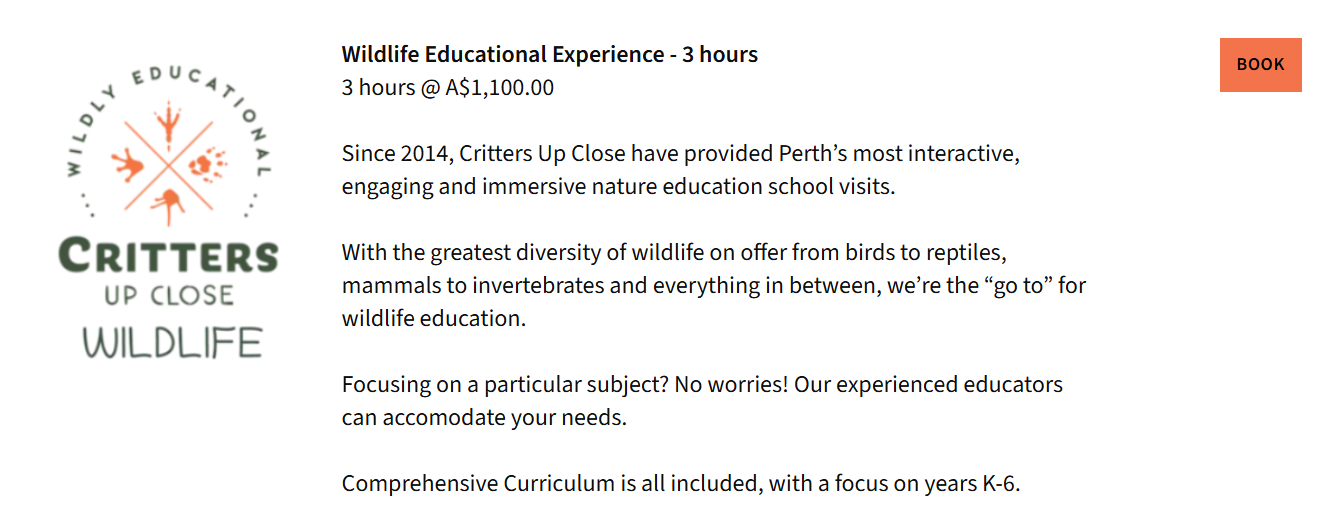Click the "Comprehensive Curriculum" sentence
Viewport: 1326px width, 523px height.
click(680, 484)
